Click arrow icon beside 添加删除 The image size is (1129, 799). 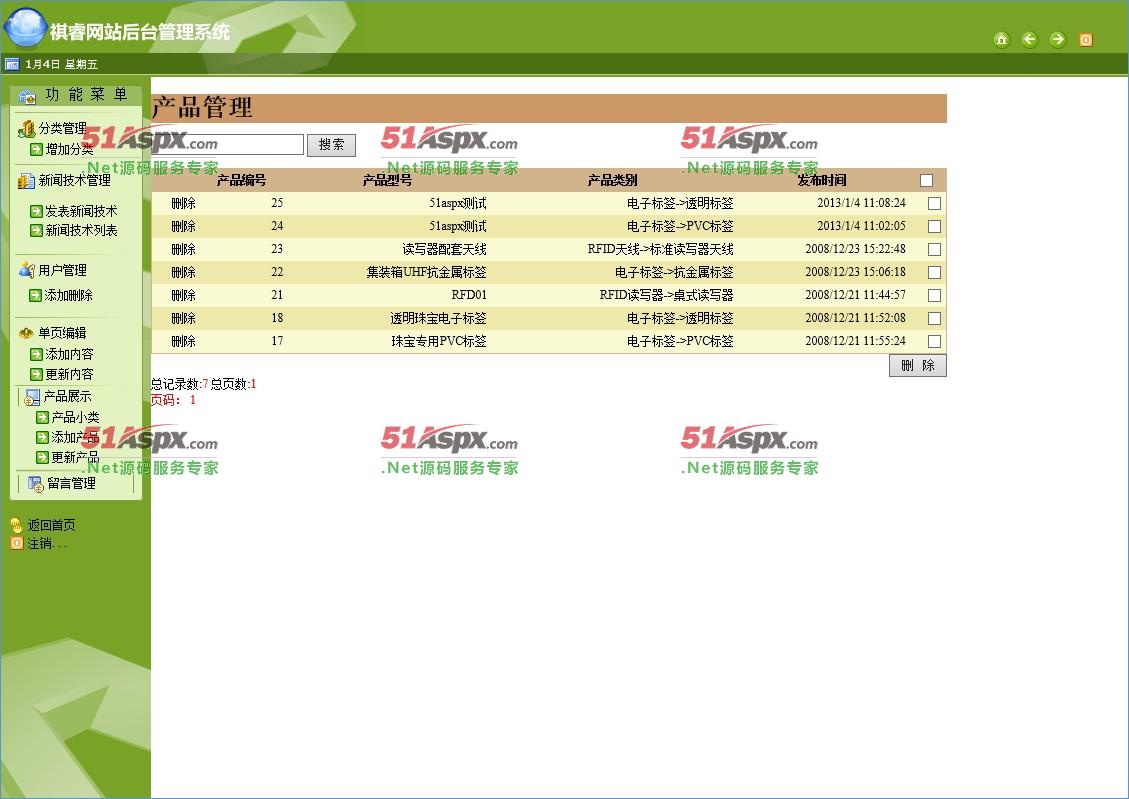pos(35,295)
